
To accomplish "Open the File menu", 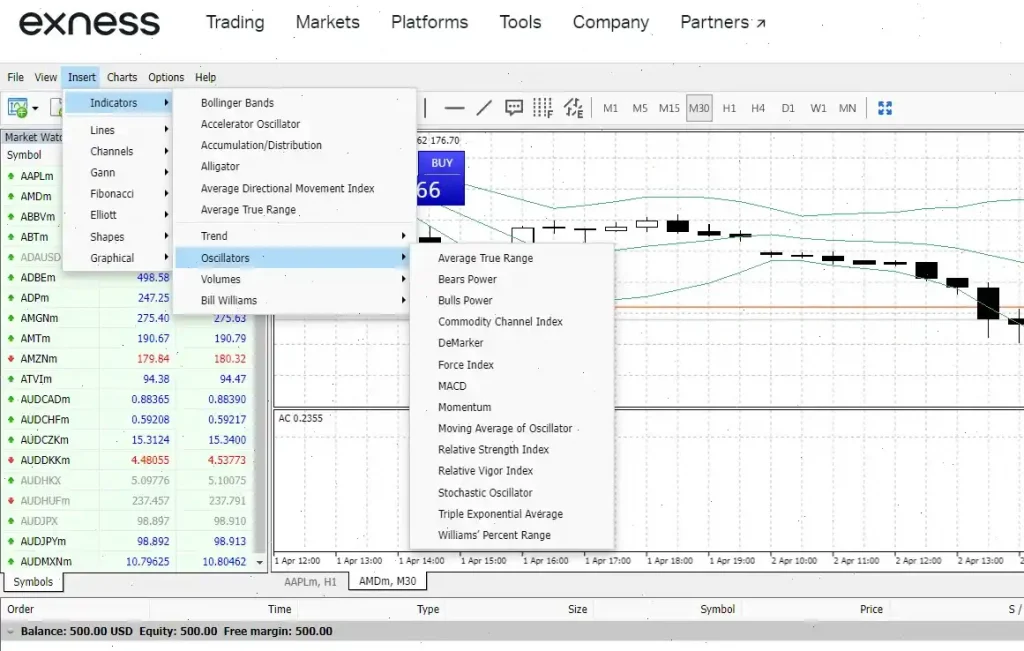I will pos(16,77).
